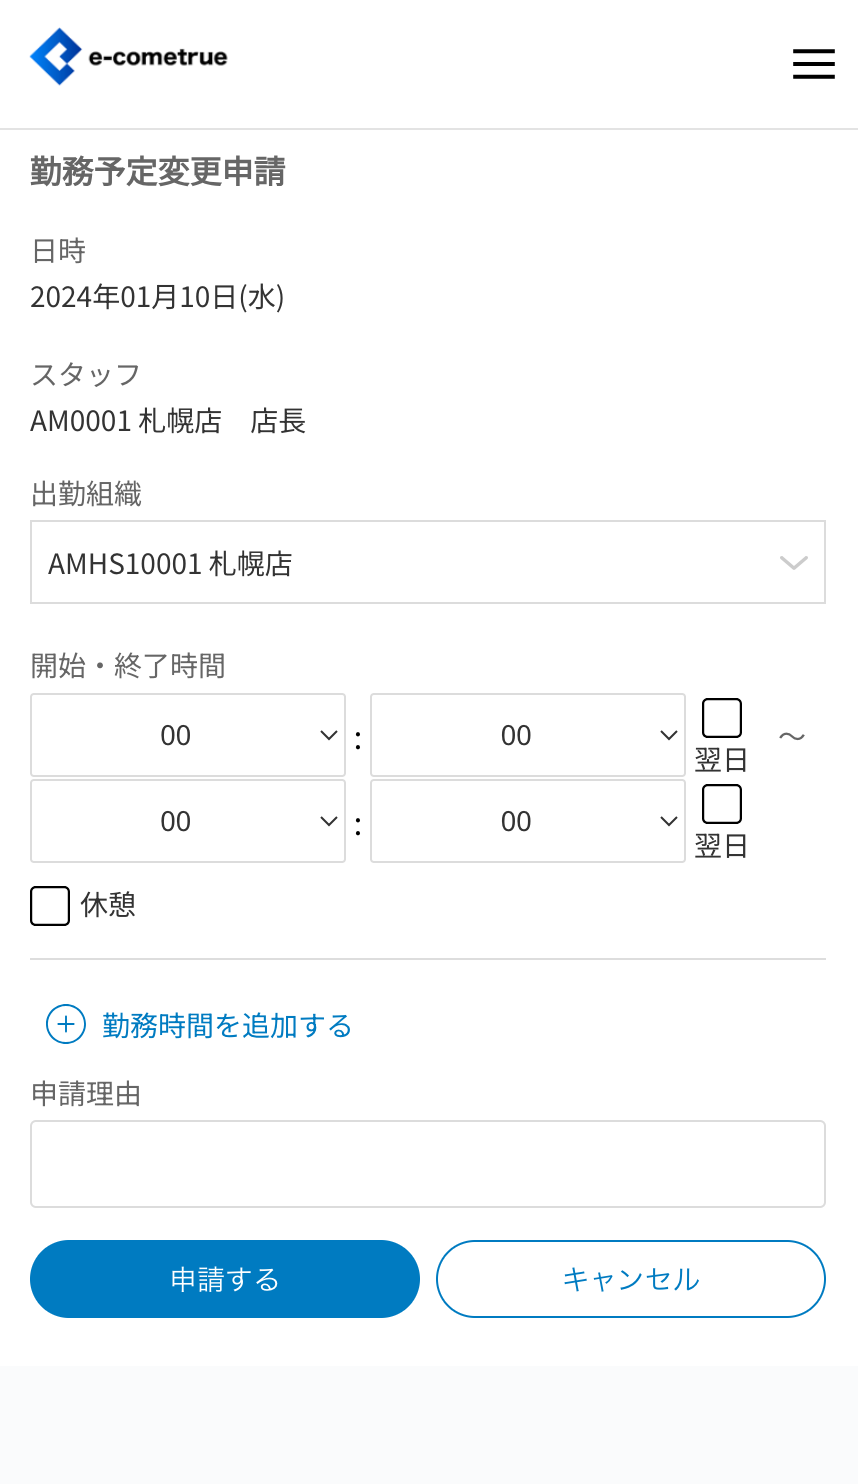Click the date 2024年01月10日(水) text
Viewport: 858px width, 1484px height.
click(x=157, y=297)
